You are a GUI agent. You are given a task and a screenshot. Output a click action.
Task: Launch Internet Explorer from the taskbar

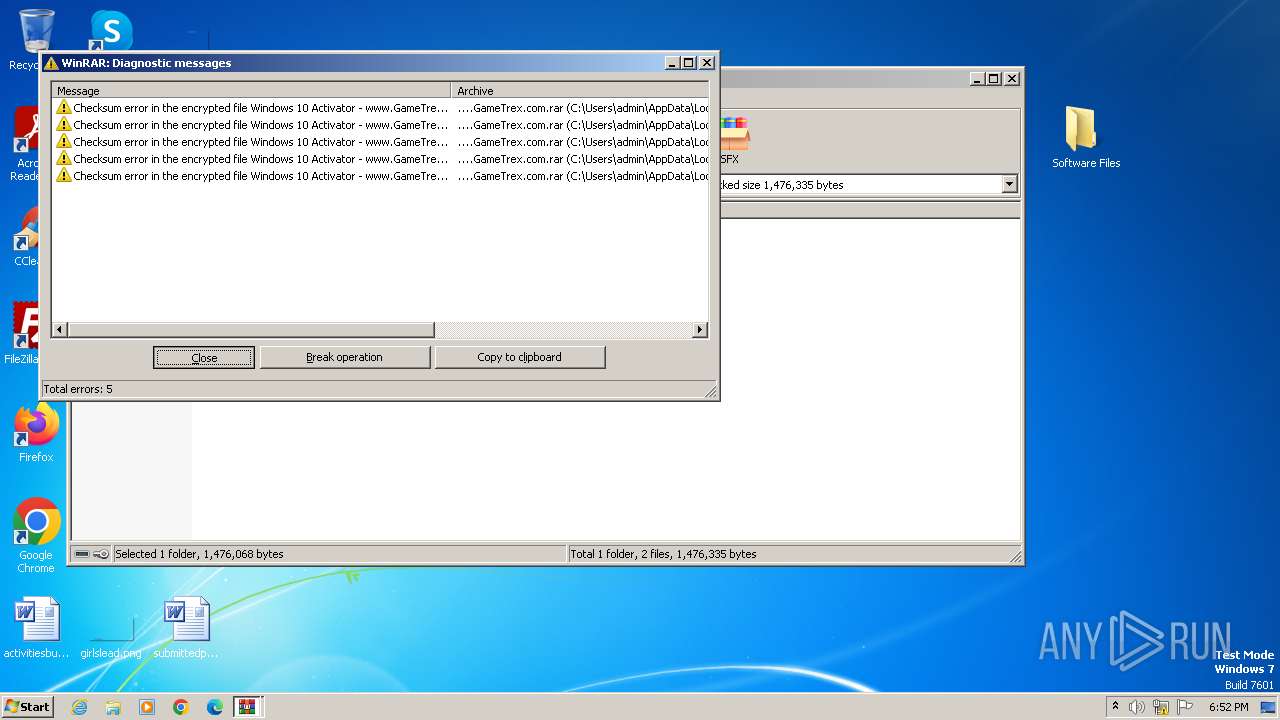[x=79, y=707]
